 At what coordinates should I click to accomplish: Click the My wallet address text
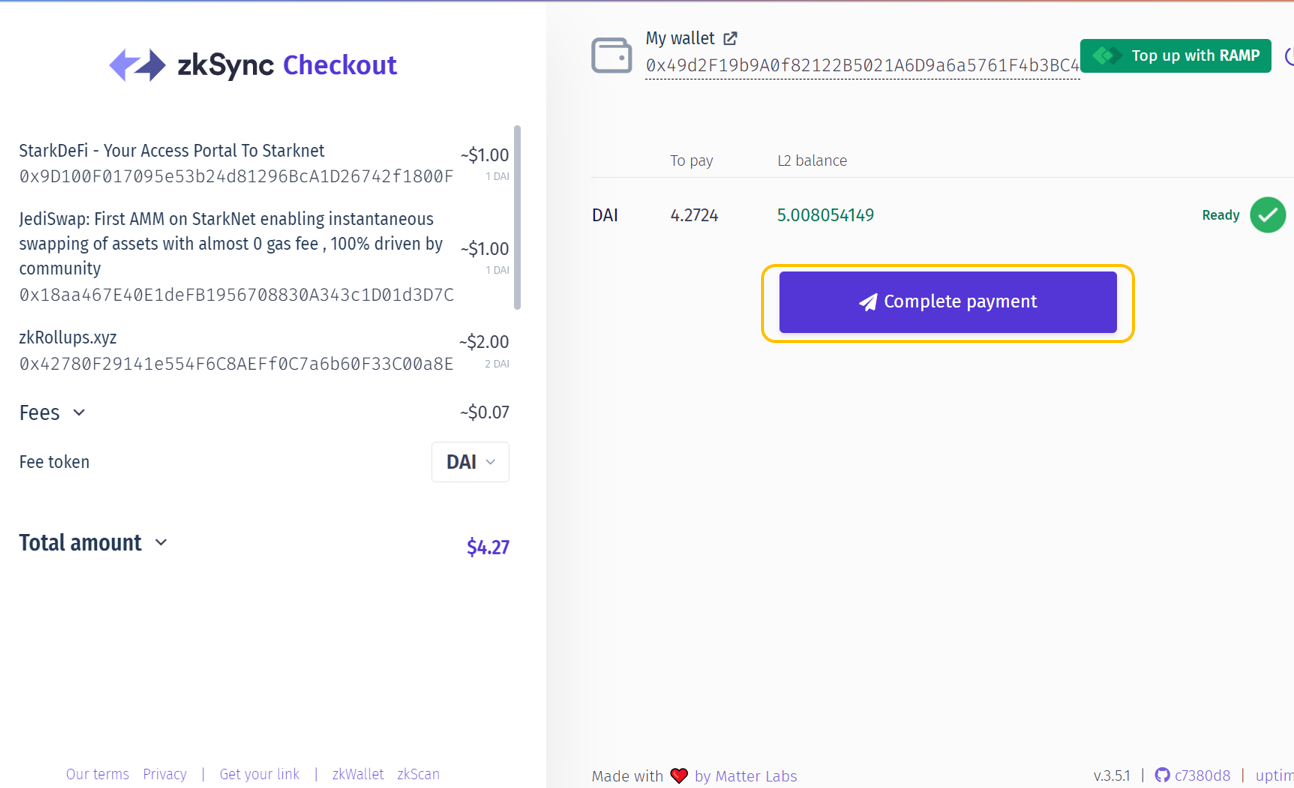point(862,66)
